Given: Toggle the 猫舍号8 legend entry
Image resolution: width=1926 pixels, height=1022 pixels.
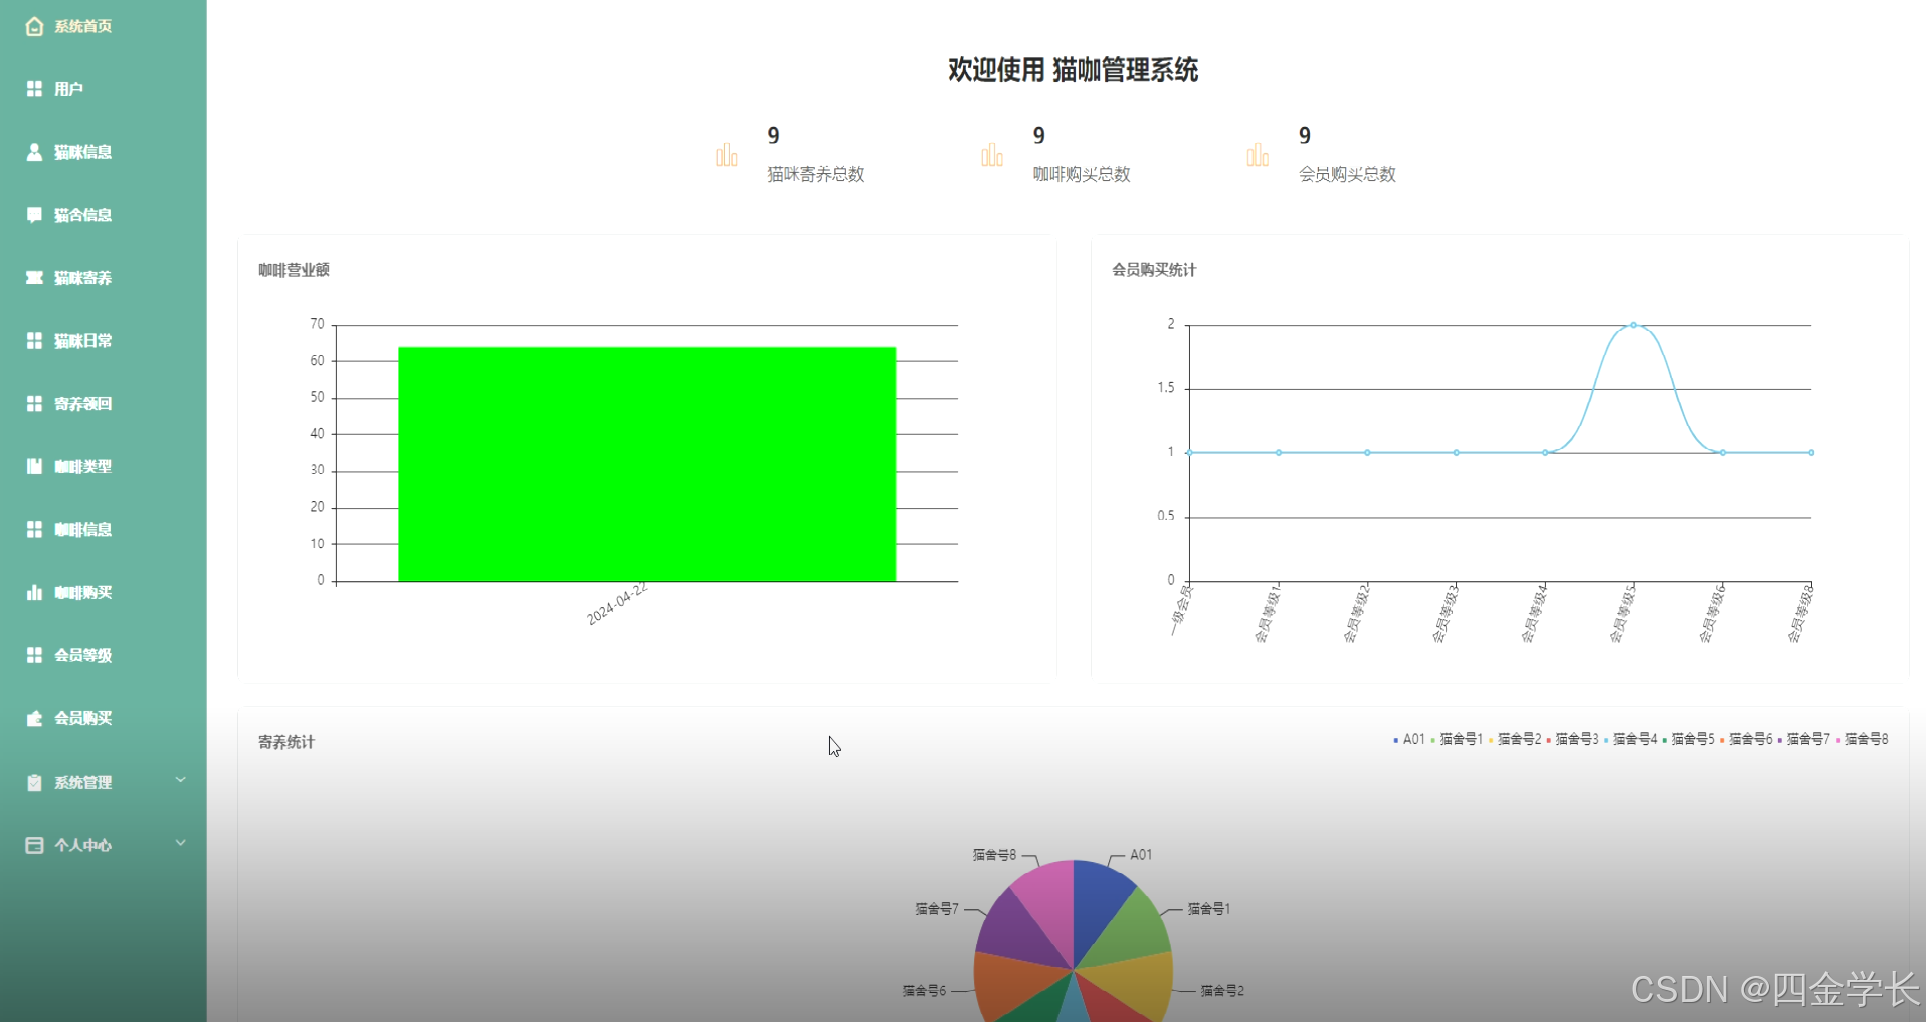Looking at the screenshot, I should pyautogui.click(x=1862, y=739).
